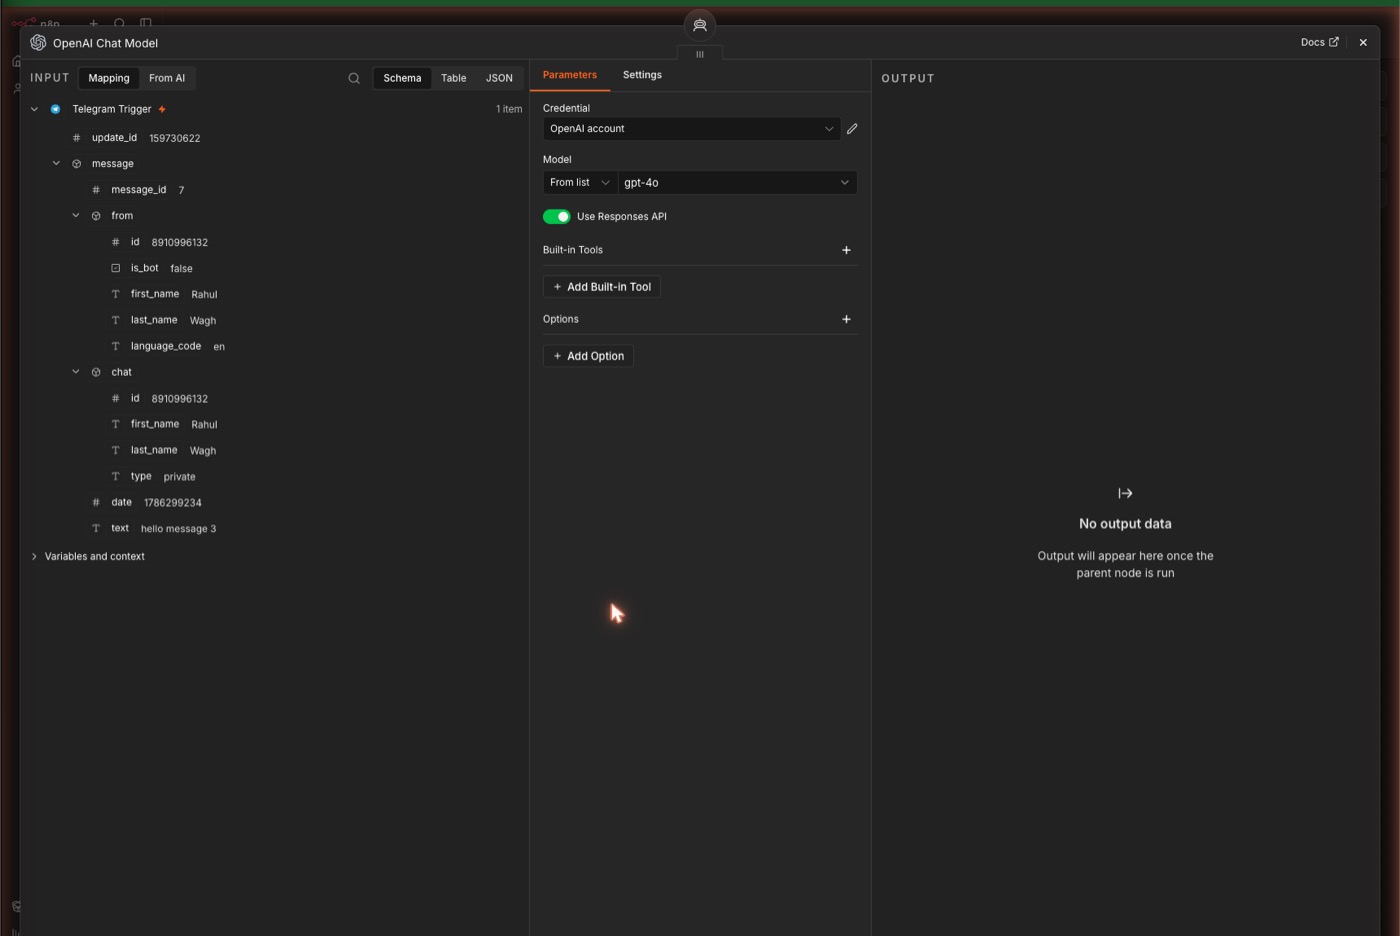Switch to the Settings tab
Viewport: 1400px width, 936px height.
[642, 75]
